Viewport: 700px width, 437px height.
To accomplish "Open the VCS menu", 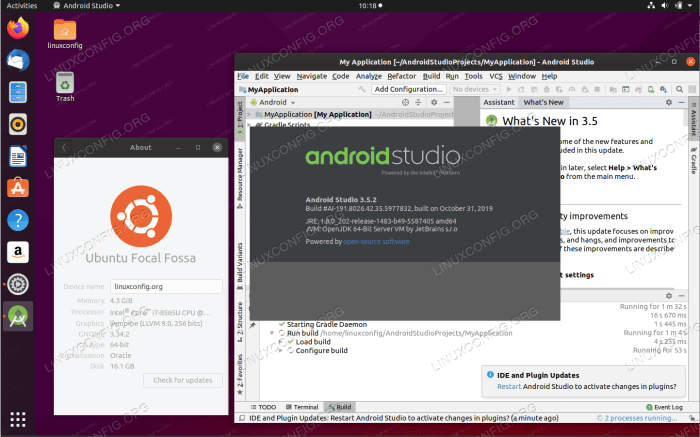I will coord(496,76).
